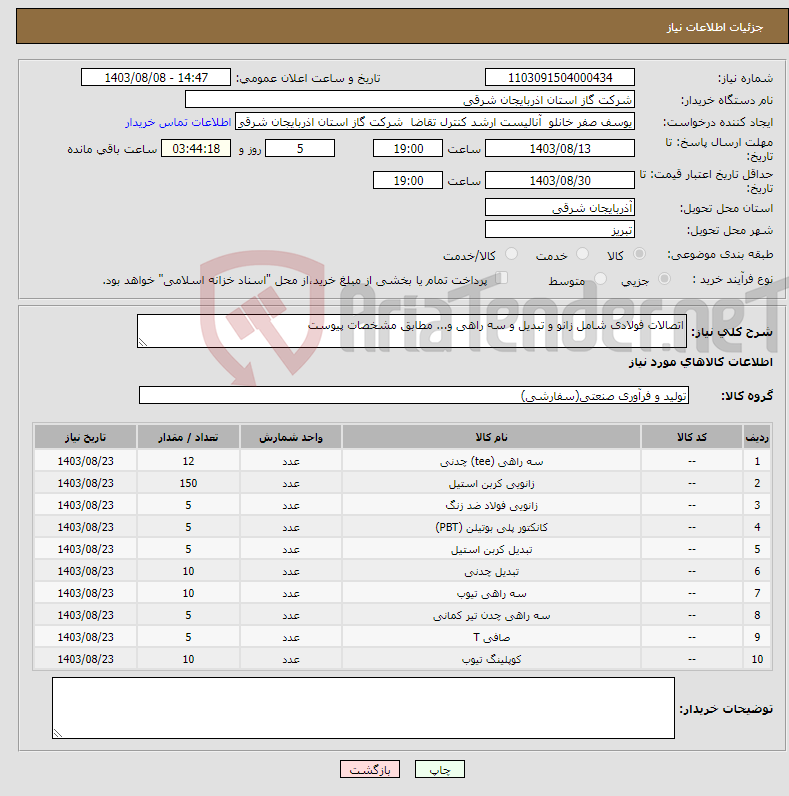Screen dimensions: 789x796
Task: Open اطلاعات تماس خریدار link
Action: click(178, 122)
